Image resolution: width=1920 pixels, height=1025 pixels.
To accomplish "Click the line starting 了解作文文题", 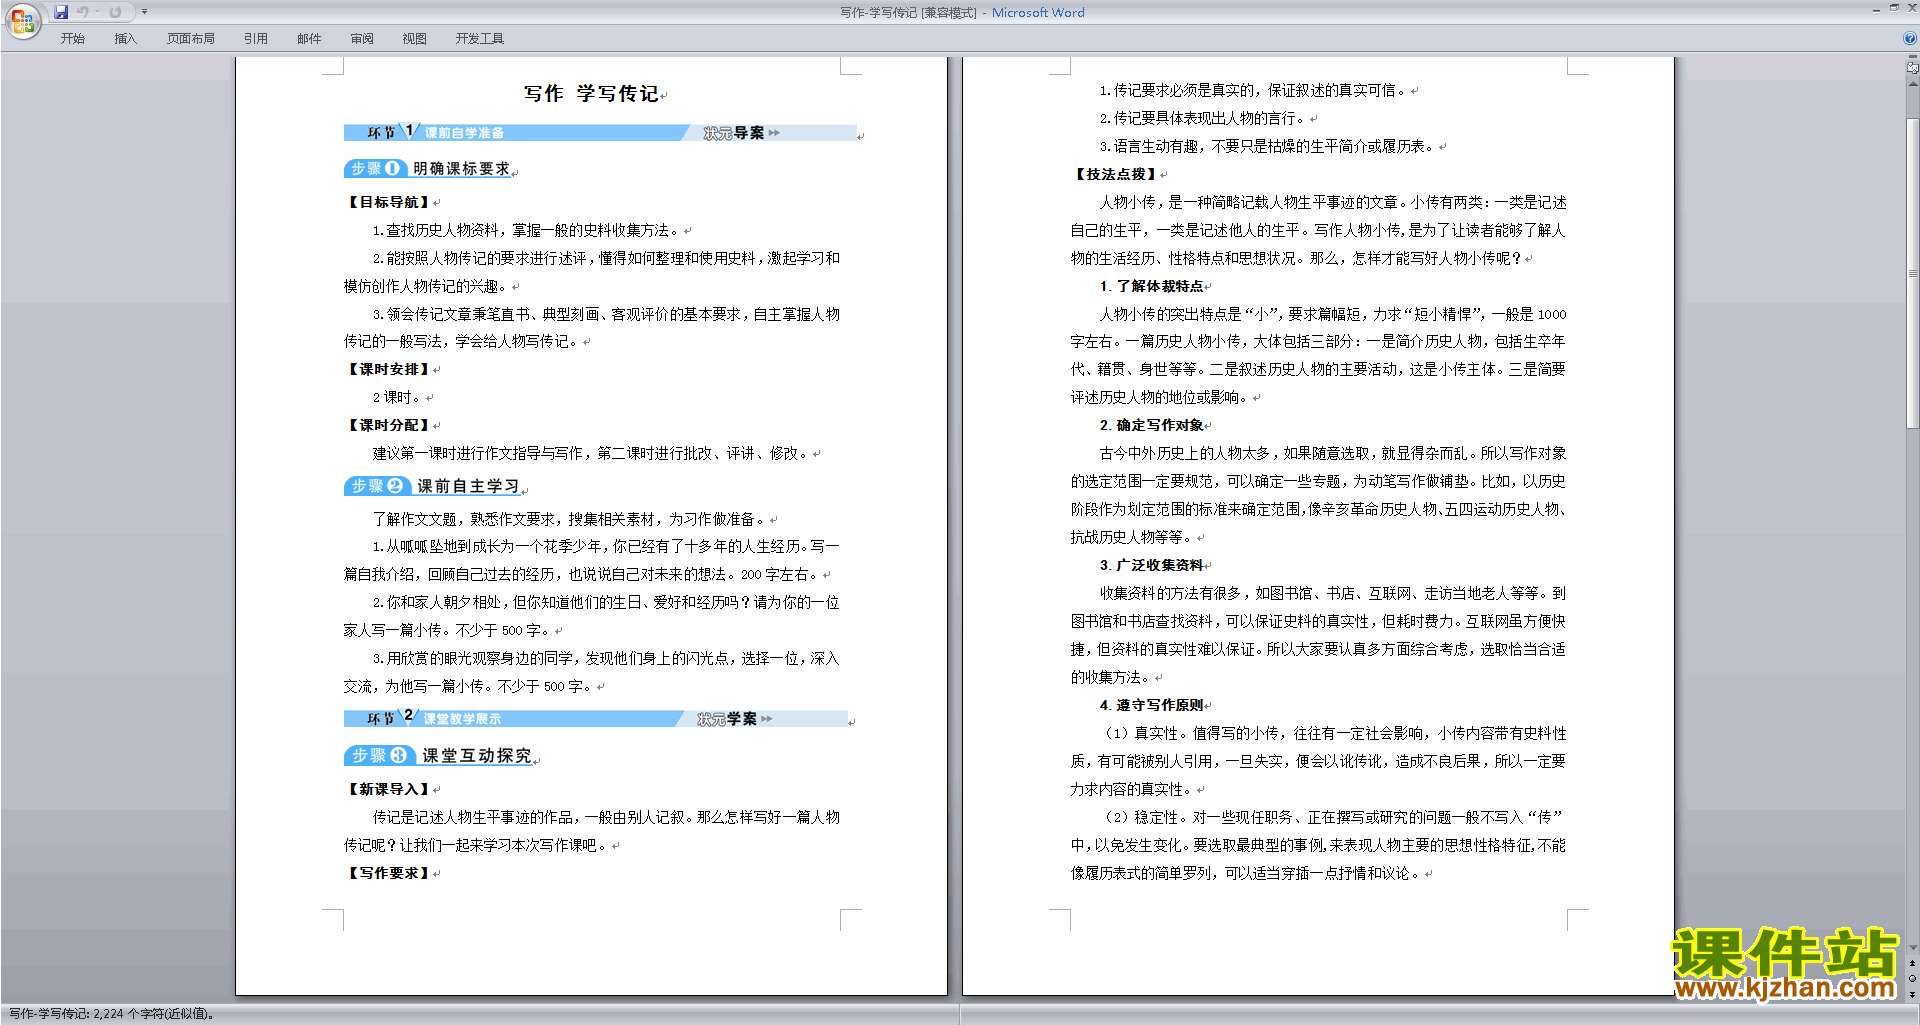I will [570, 519].
